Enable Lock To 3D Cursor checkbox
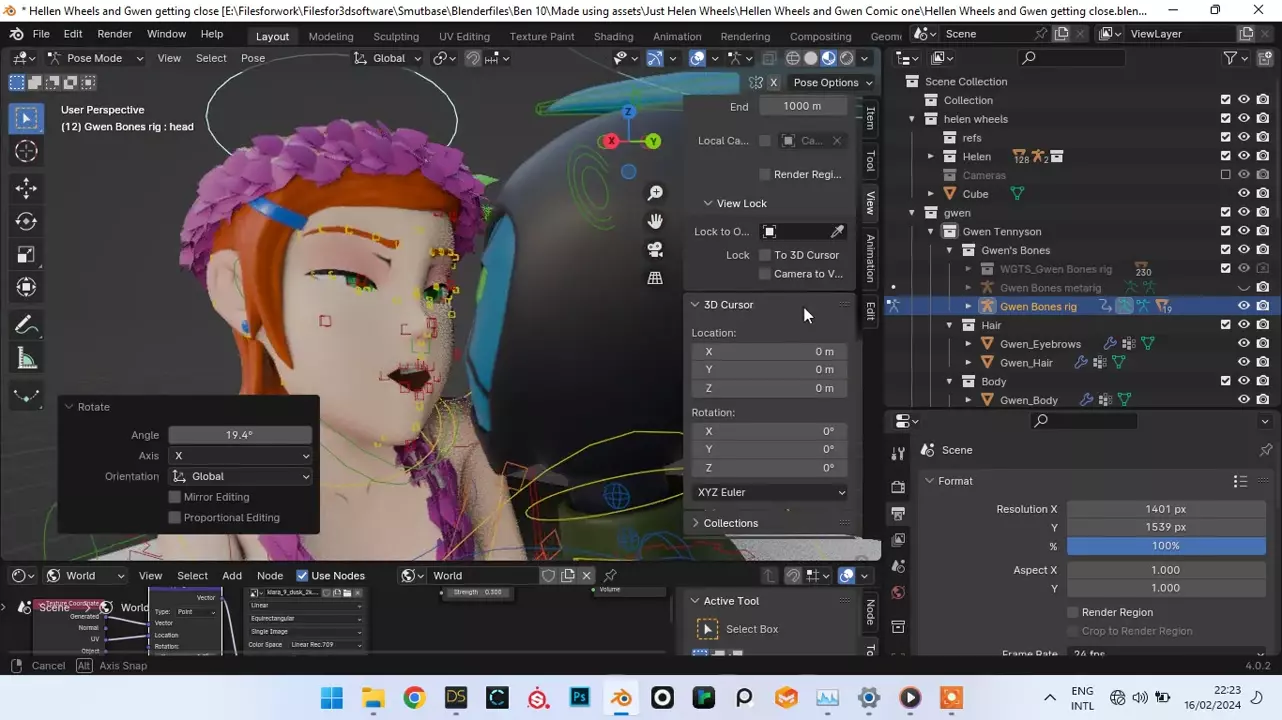 [x=765, y=255]
